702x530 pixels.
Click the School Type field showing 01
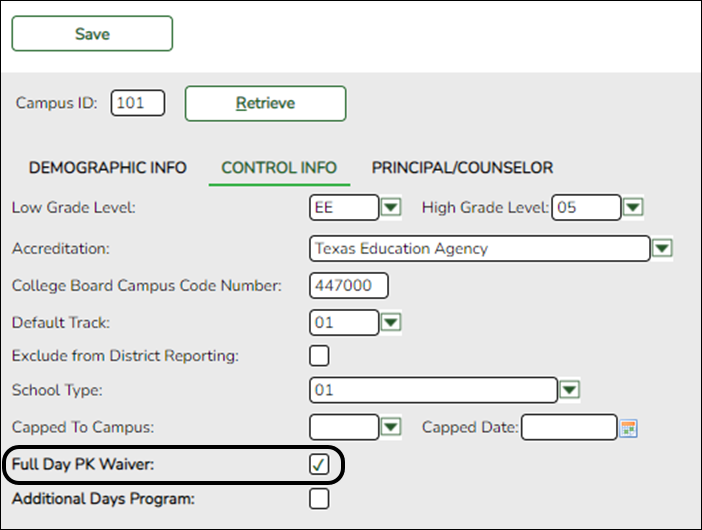point(433,390)
